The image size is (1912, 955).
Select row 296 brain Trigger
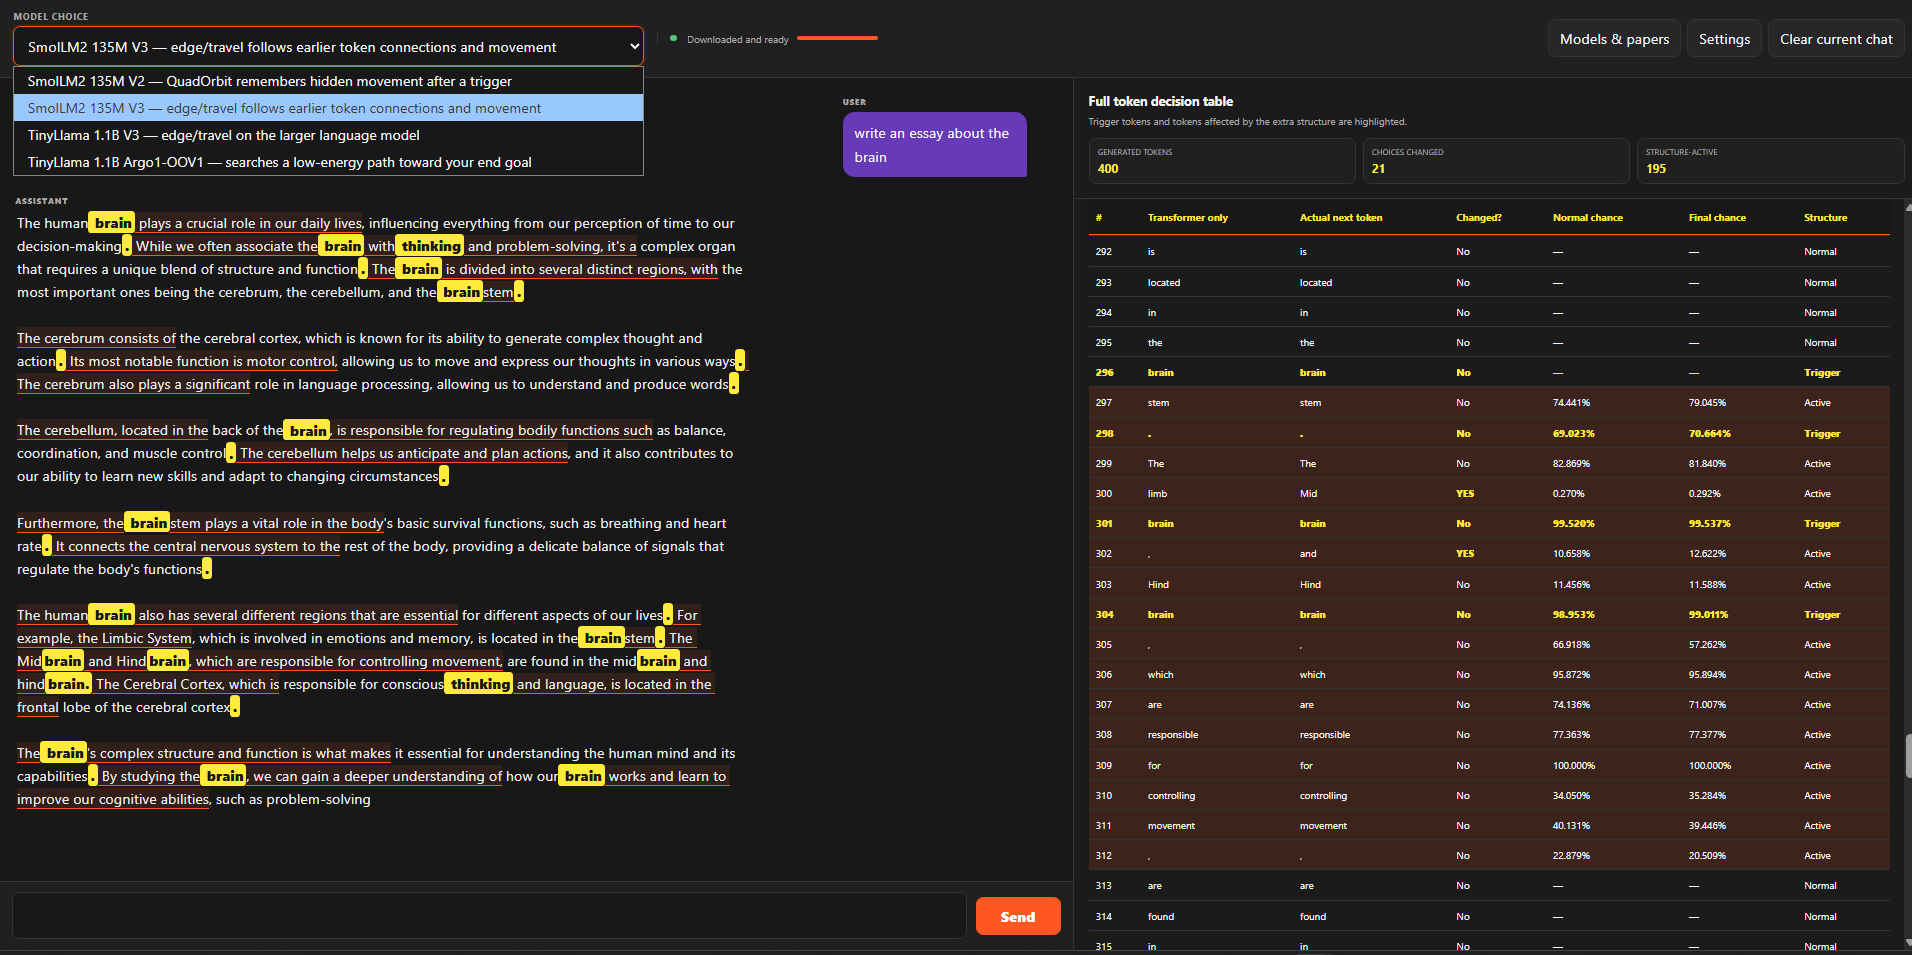coord(1489,372)
